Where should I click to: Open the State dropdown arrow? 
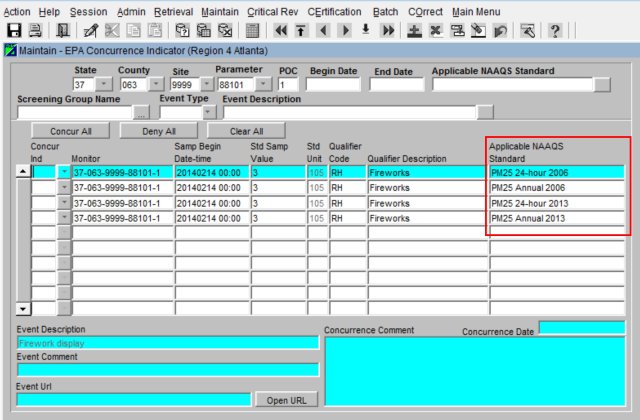(104, 84)
